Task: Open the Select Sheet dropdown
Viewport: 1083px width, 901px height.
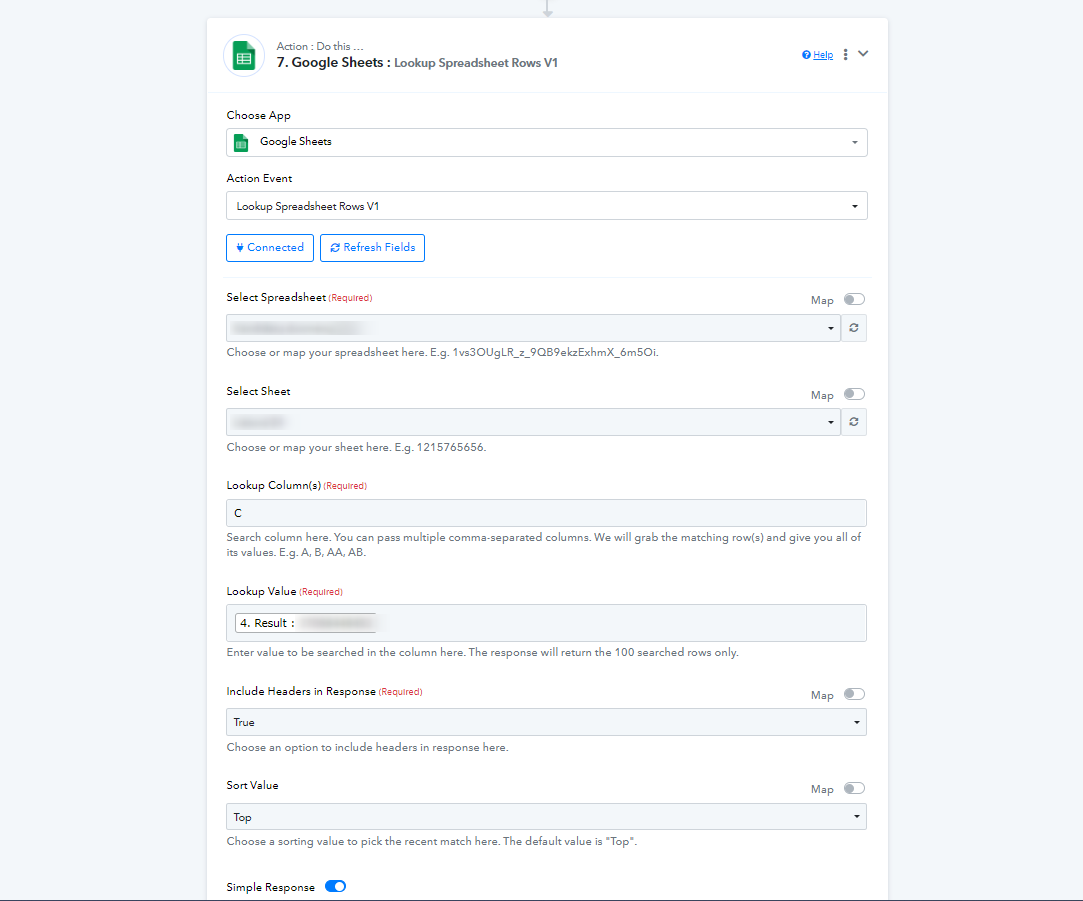Action: (x=533, y=422)
